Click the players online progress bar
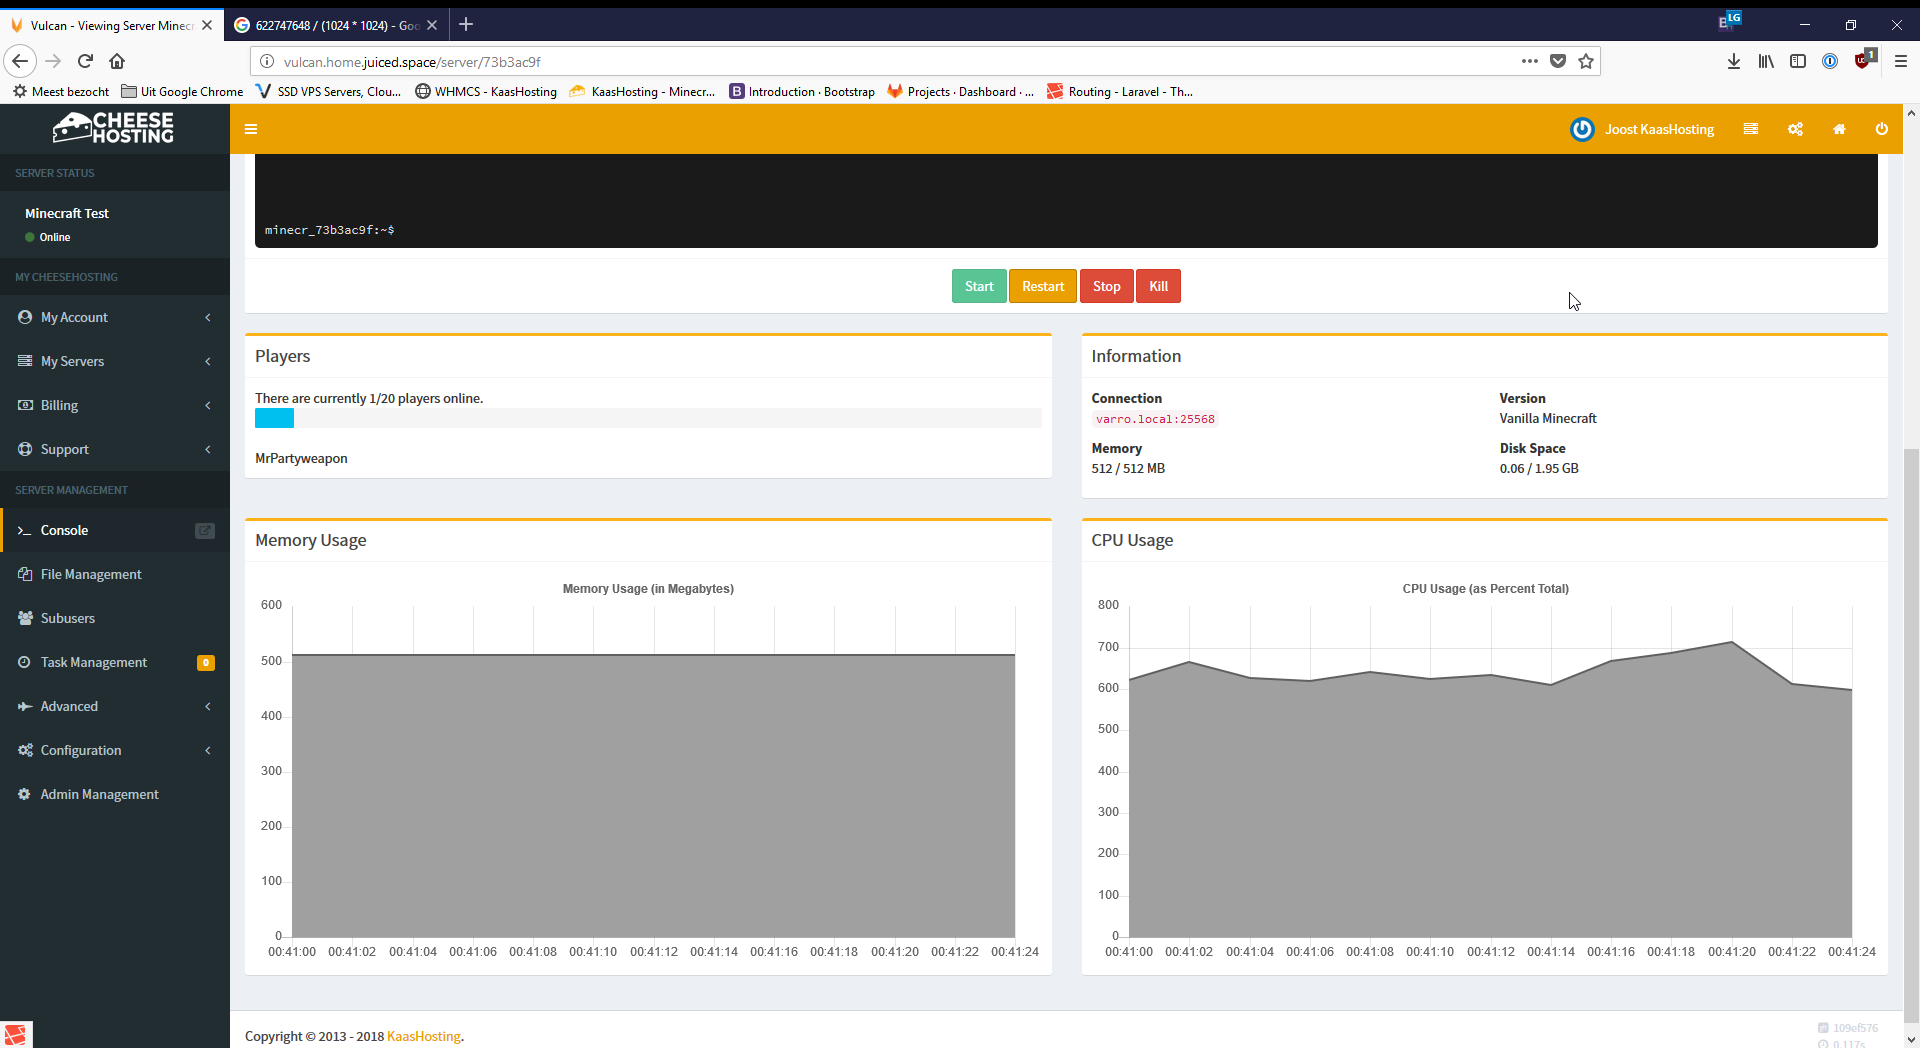 point(647,418)
